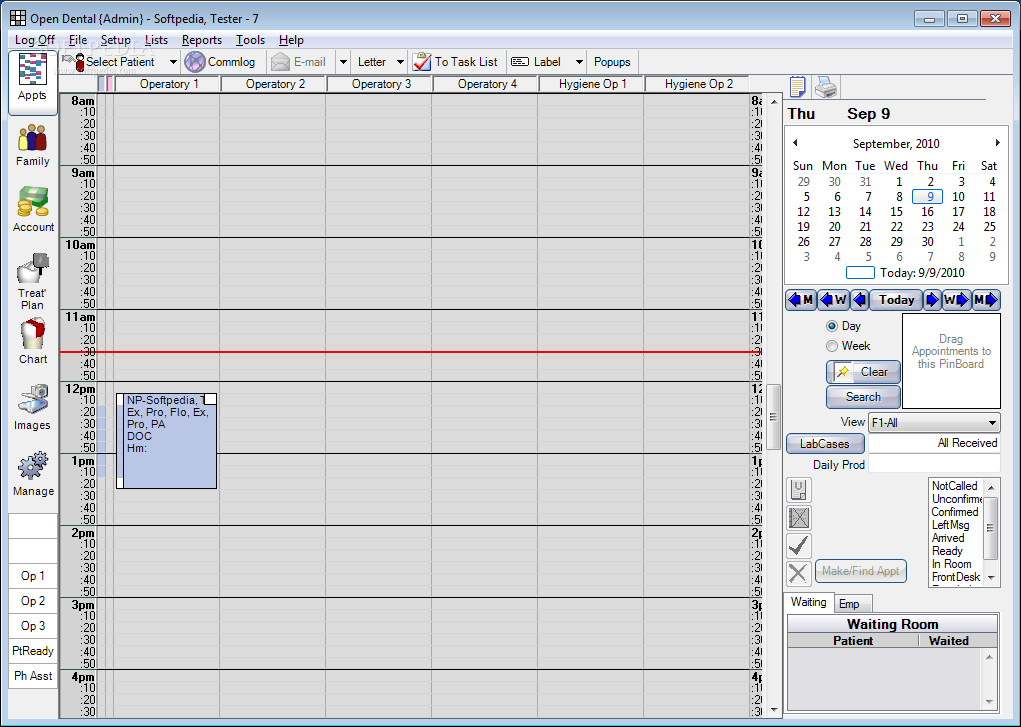The height and width of the screenshot is (727, 1021).
Task: Go back one month with M arrow
Action: pyautogui.click(x=801, y=300)
